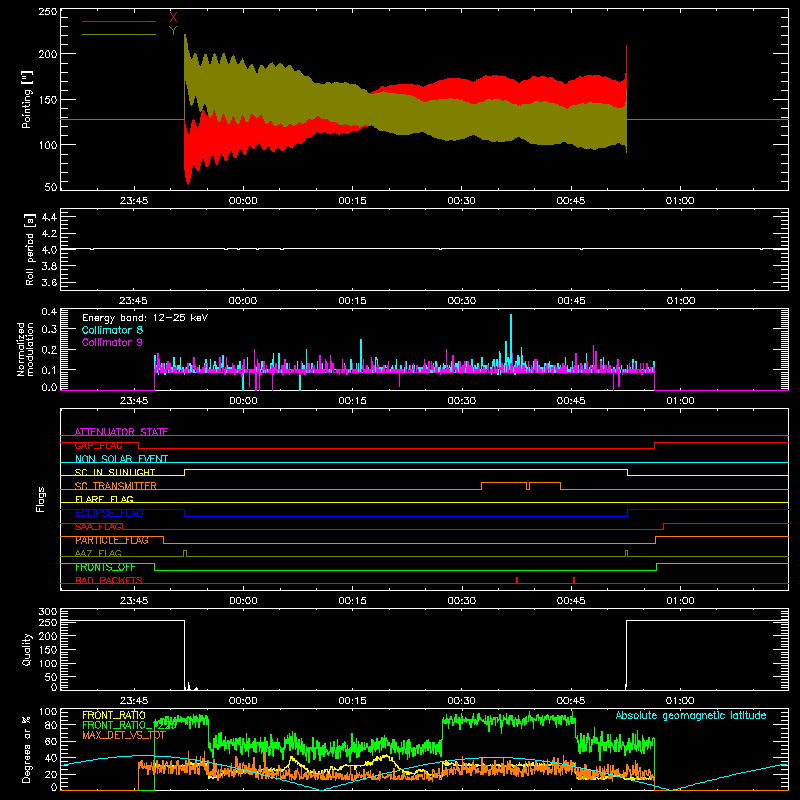Select the ATTENUATOR_STATE flag label
Image resolution: width=800 pixels, height=800 pixels.
coord(121,432)
